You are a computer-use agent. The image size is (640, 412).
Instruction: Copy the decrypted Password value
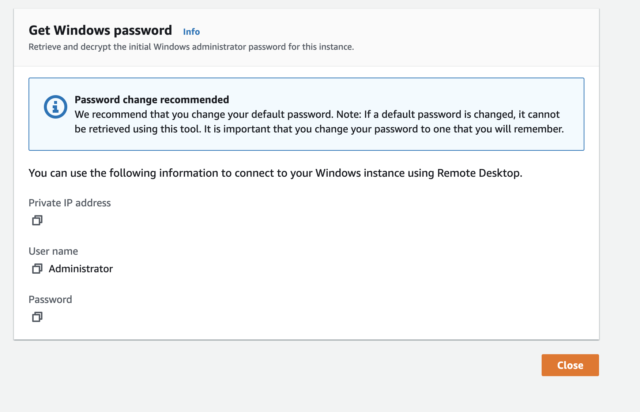(37, 317)
